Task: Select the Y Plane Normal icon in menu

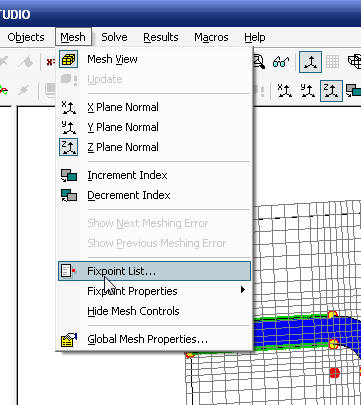Action: point(69,127)
